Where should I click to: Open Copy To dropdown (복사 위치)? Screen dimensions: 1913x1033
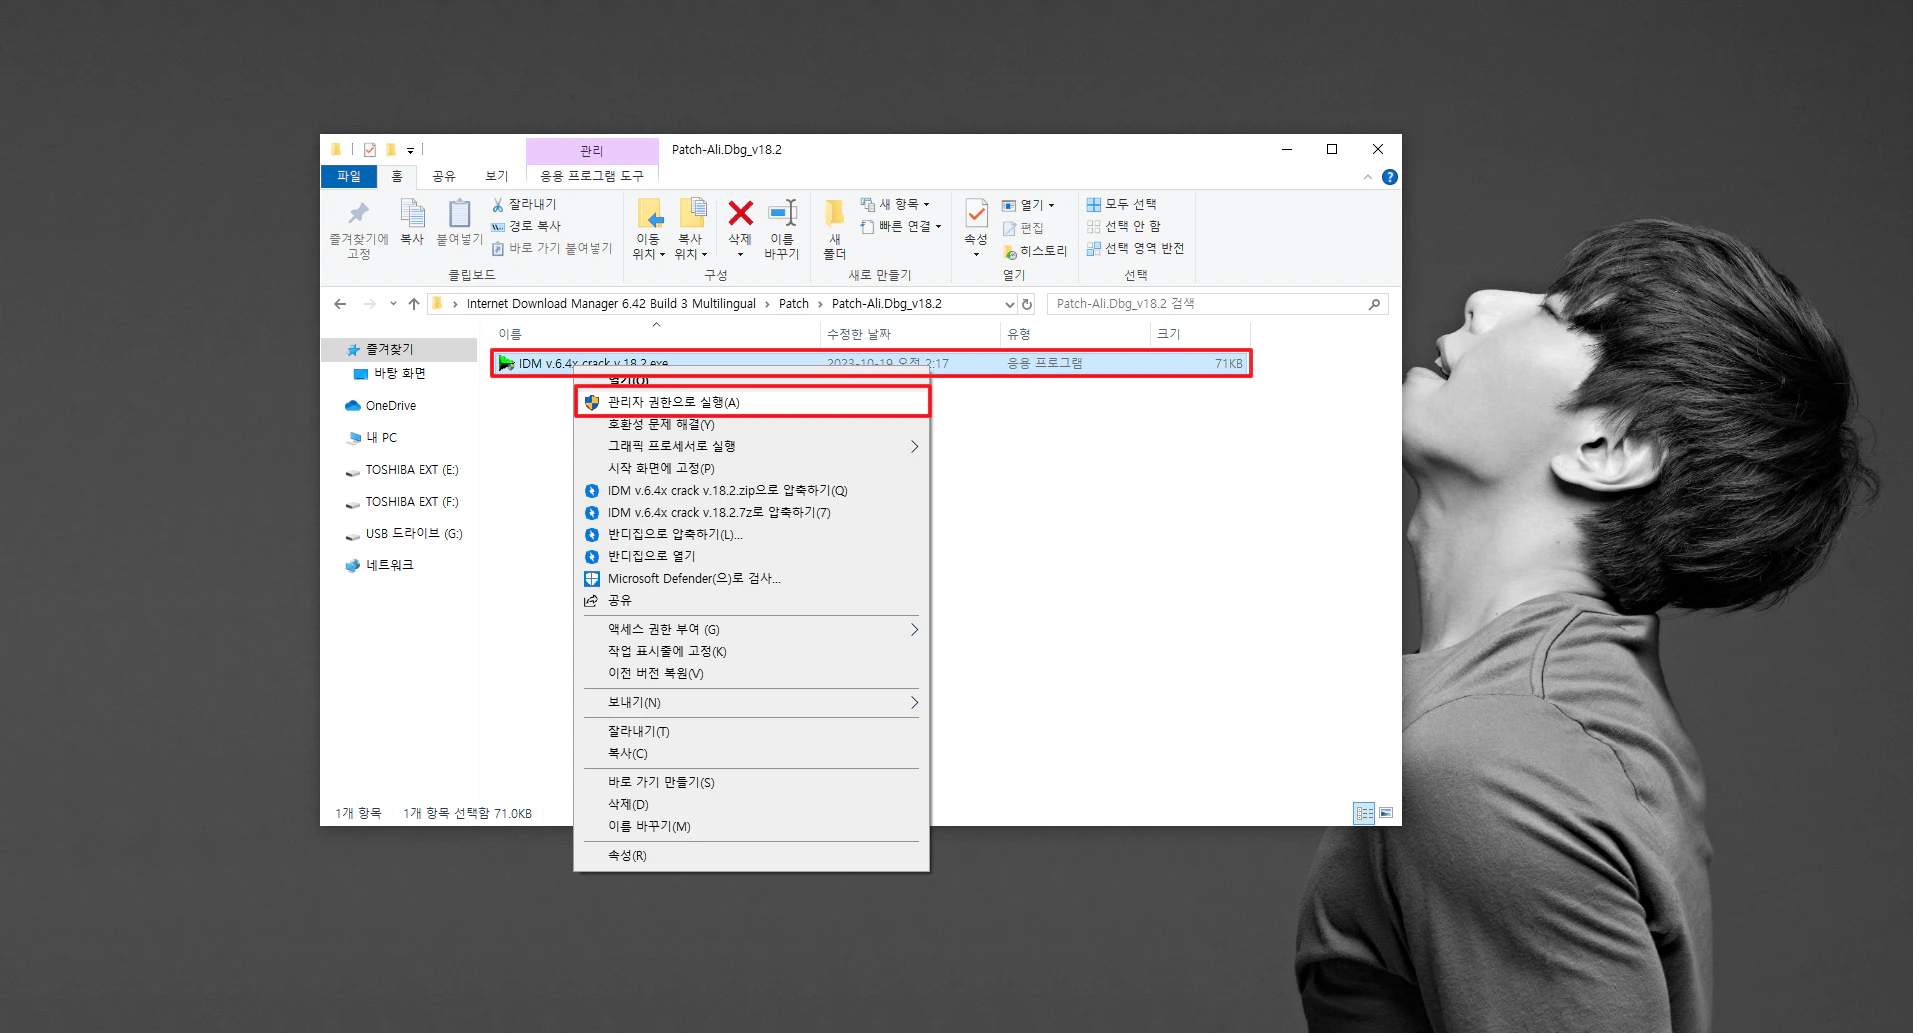click(691, 246)
